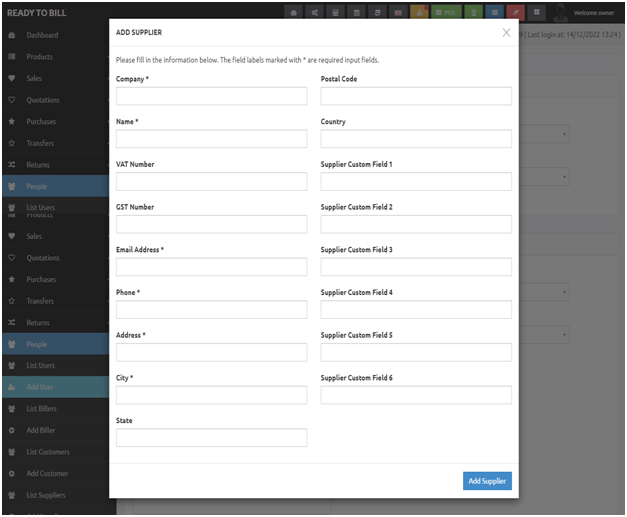This screenshot has width=627, height=517.
Task: Focus the Supplier Custom Field 3 input
Action: [416, 267]
